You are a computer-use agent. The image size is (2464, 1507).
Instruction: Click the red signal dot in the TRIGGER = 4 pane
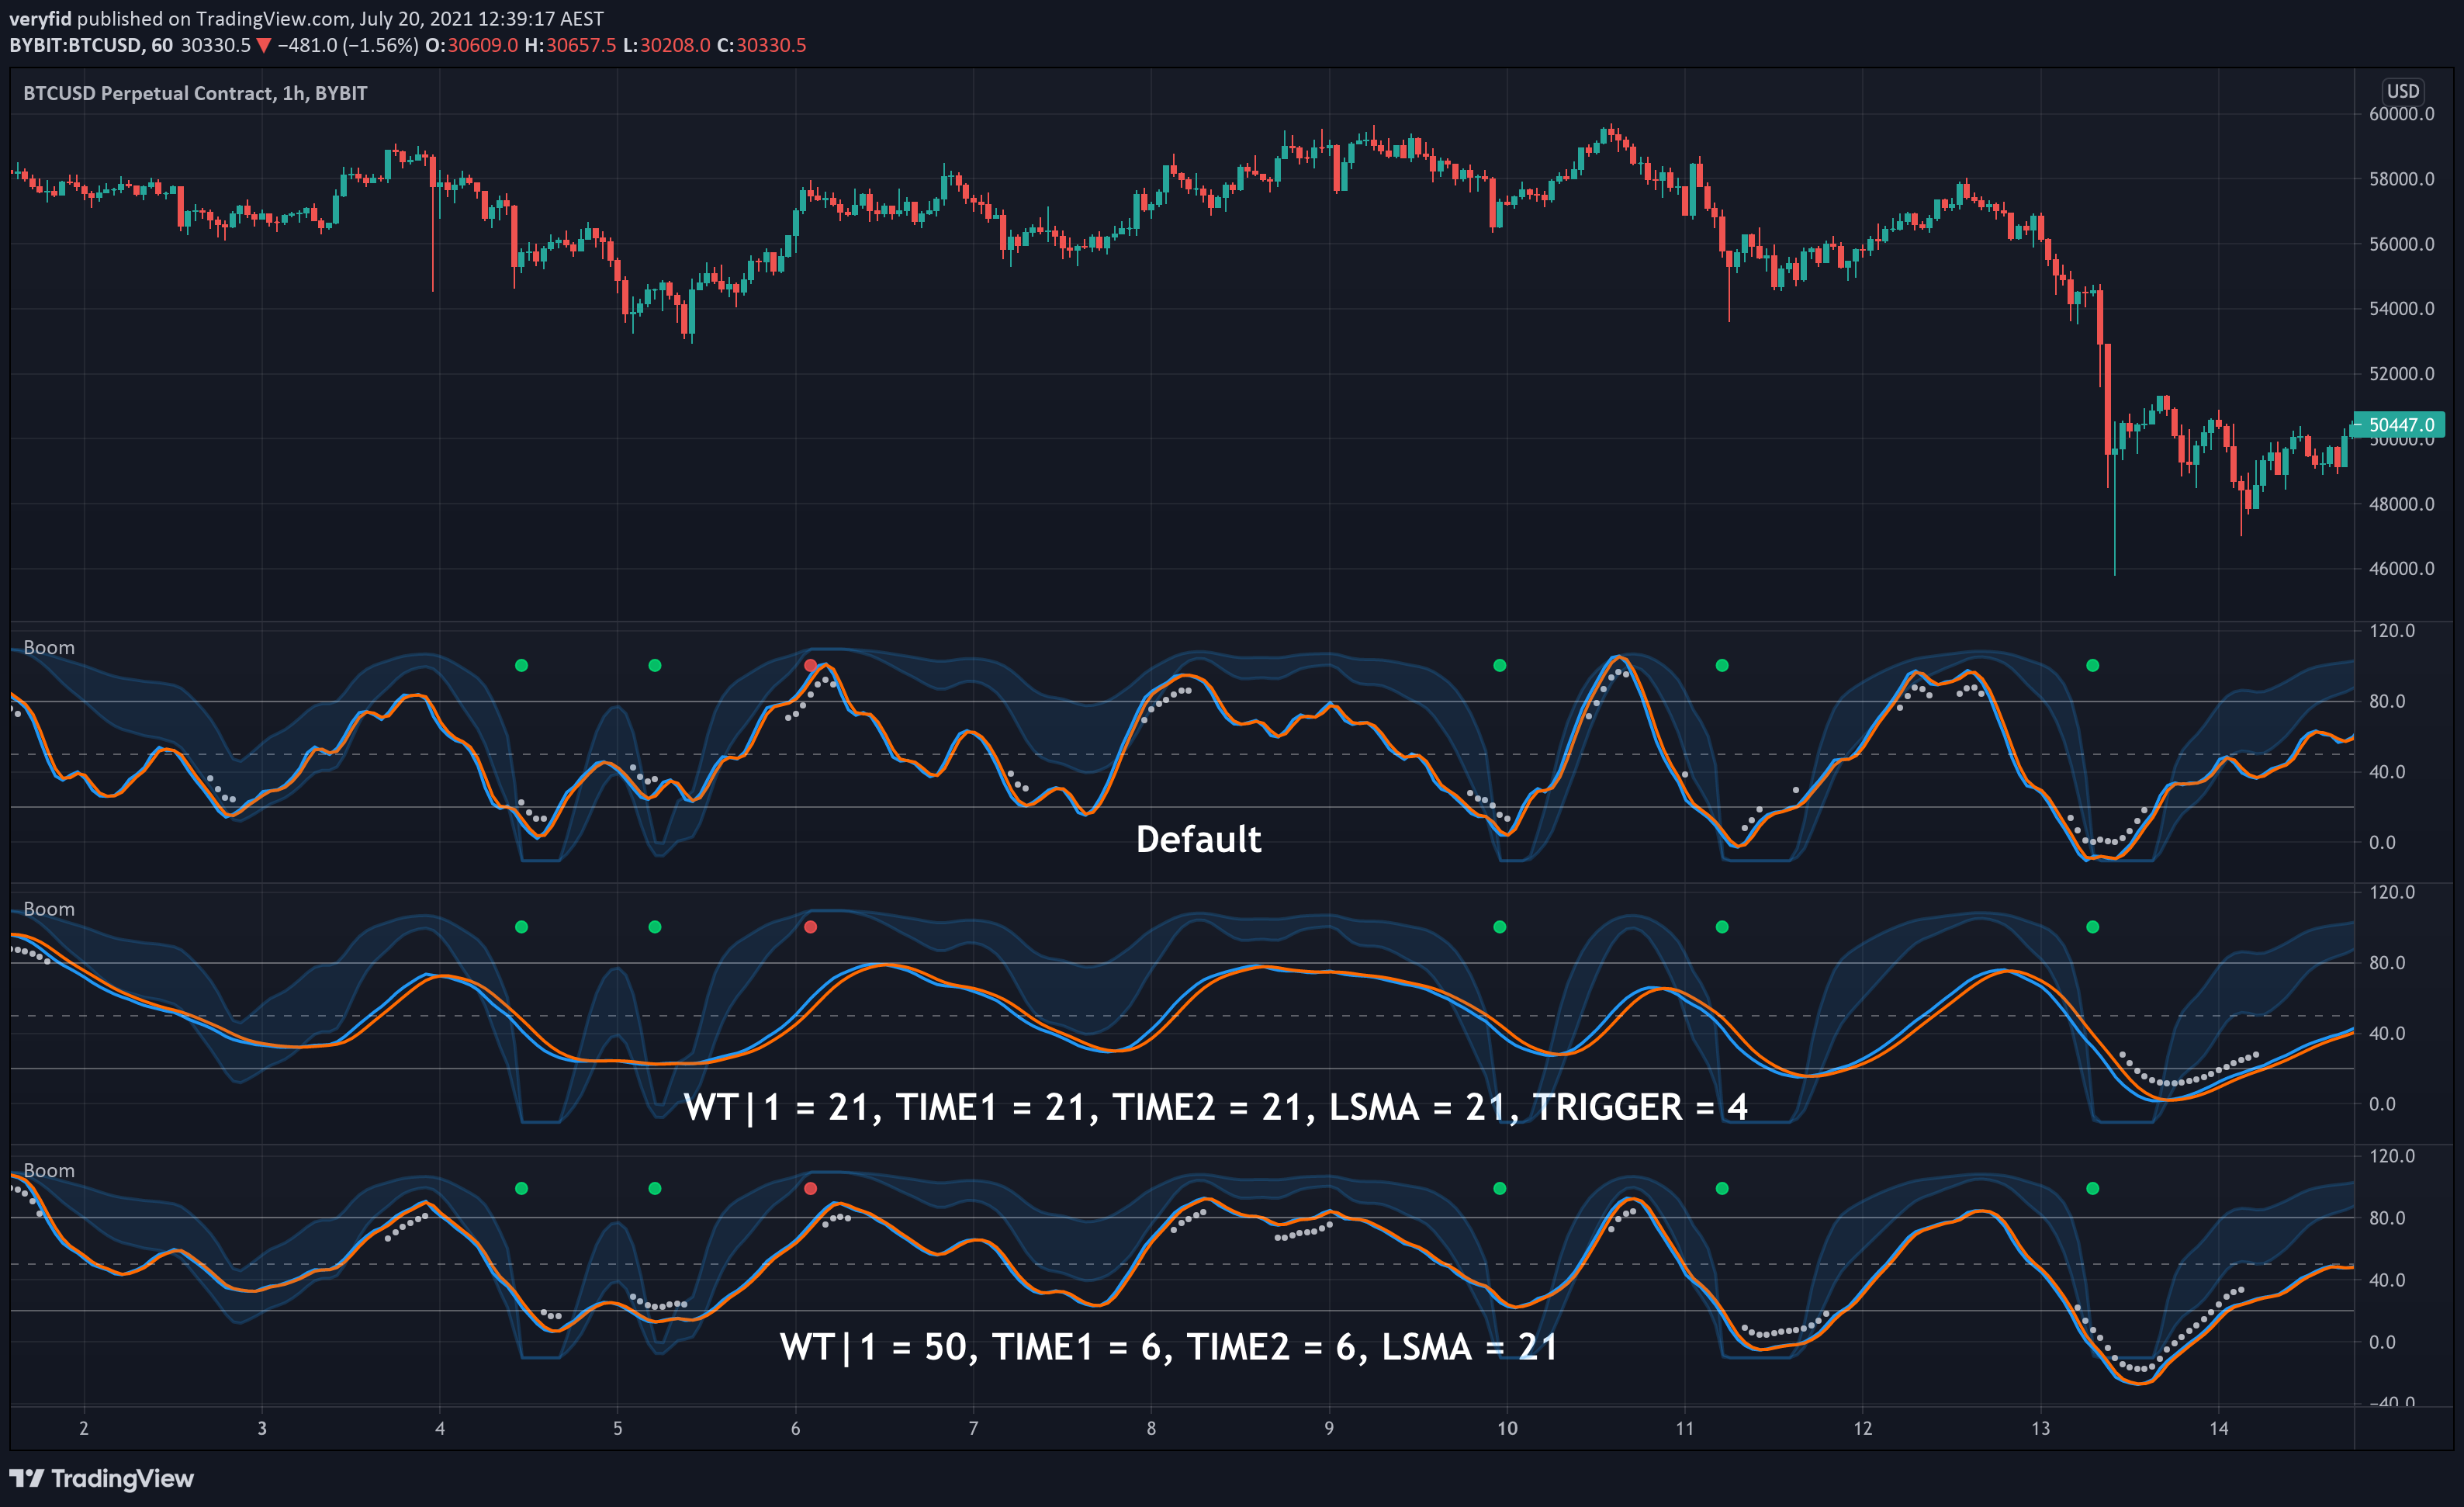click(x=810, y=927)
